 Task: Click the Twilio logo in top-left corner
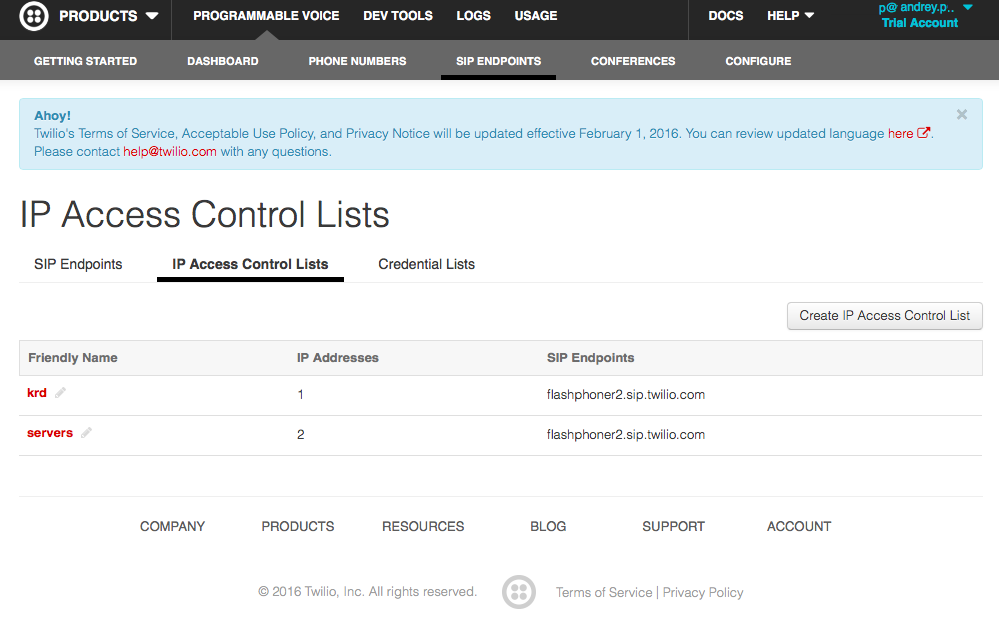(33, 16)
